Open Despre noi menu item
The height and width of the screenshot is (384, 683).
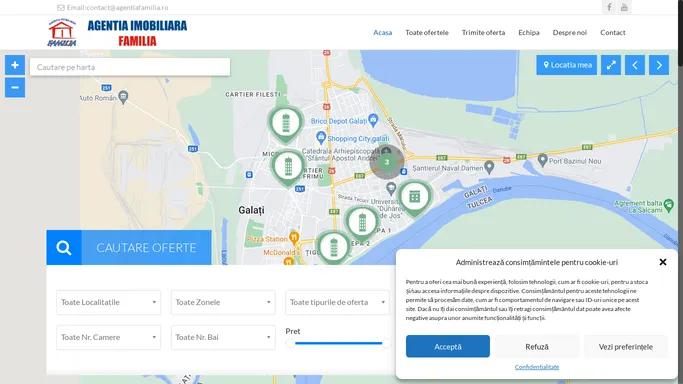[570, 33]
